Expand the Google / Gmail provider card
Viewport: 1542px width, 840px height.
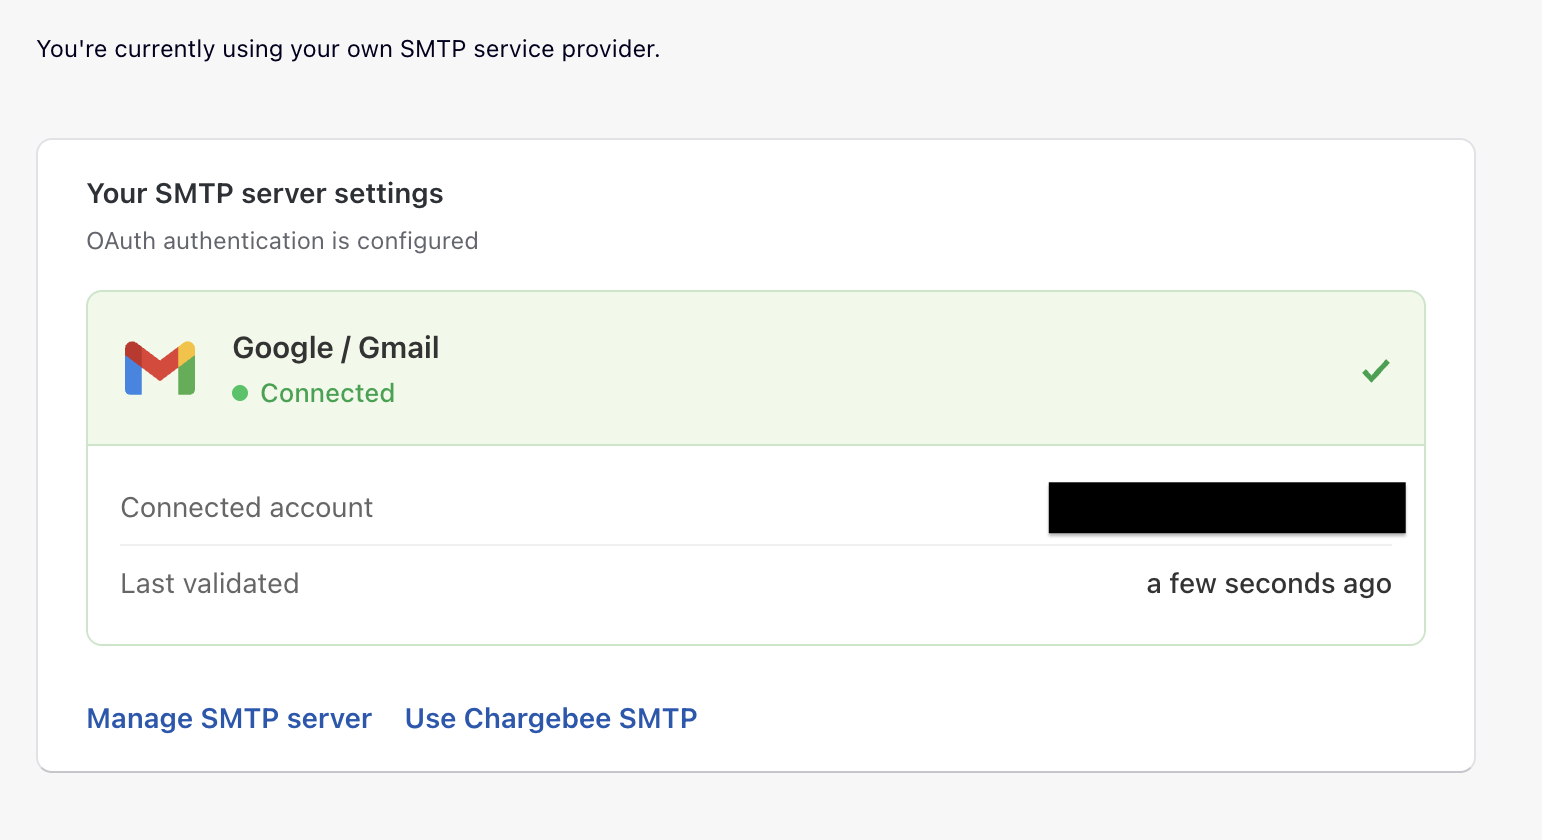pos(756,368)
